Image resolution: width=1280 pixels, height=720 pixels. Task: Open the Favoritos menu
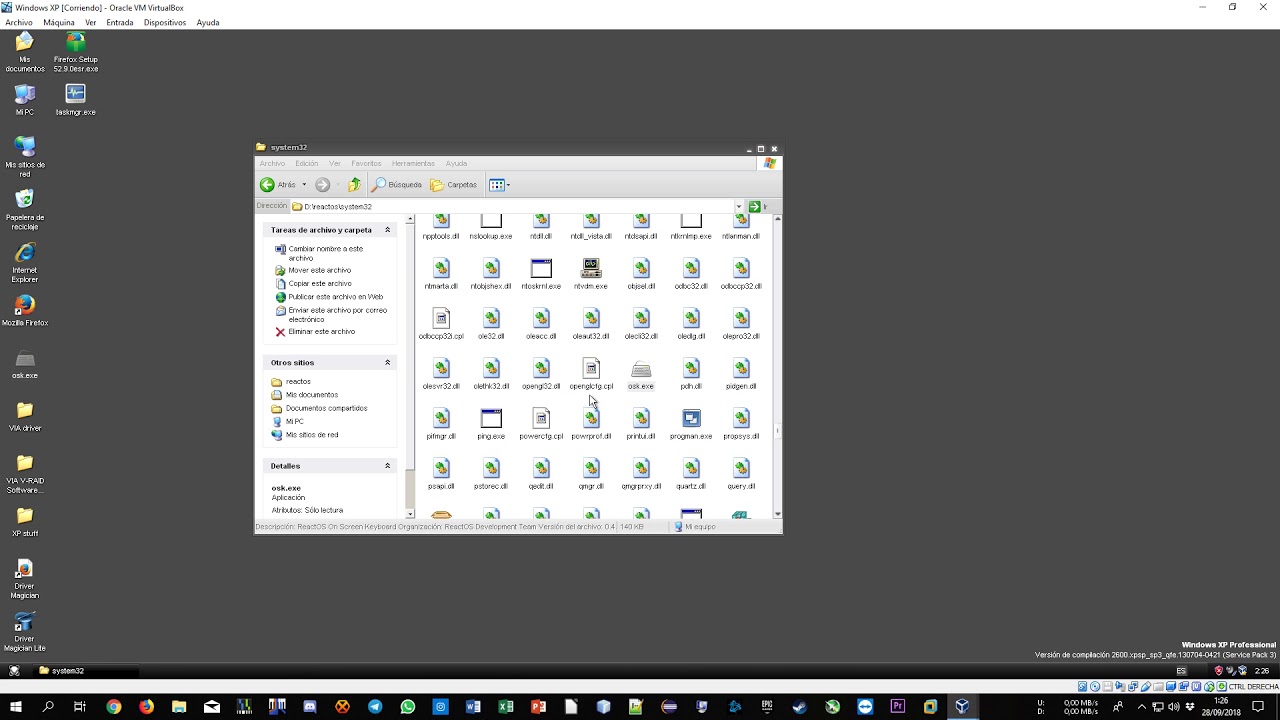pyautogui.click(x=366, y=163)
